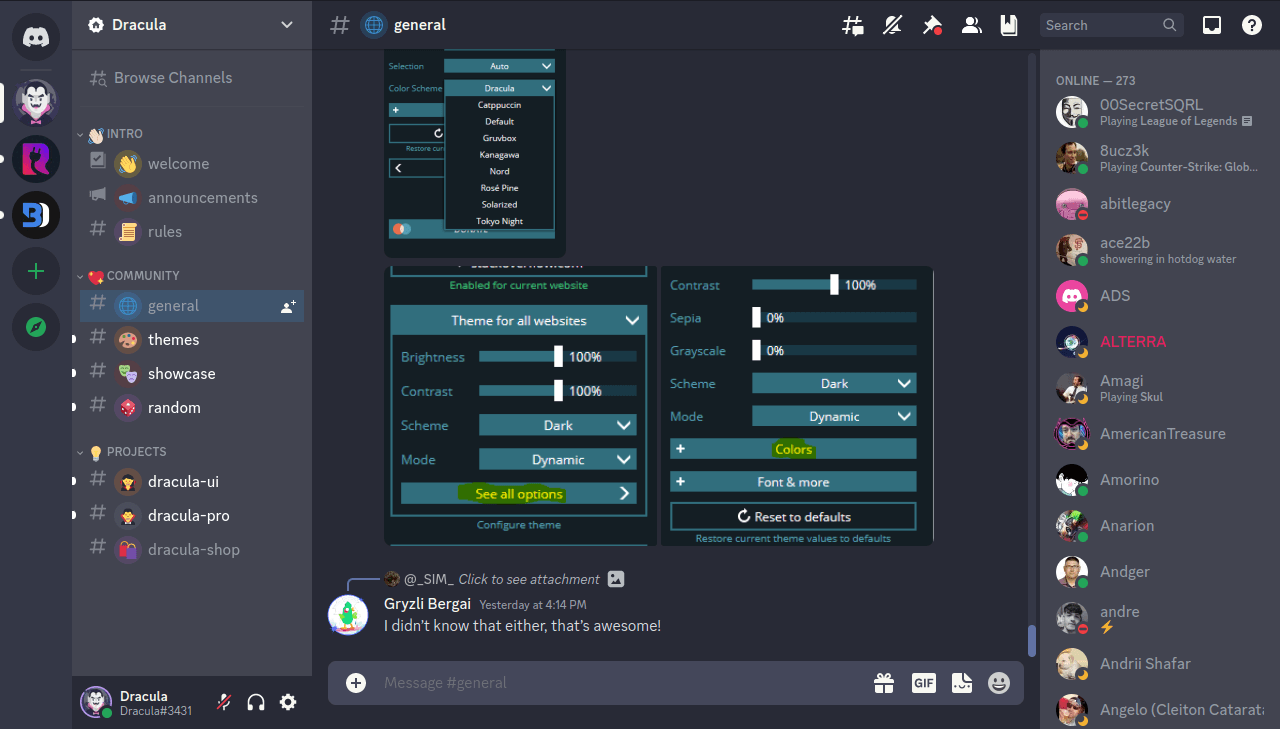Hide the member list
1280x729 pixels.
pos(971,25)
